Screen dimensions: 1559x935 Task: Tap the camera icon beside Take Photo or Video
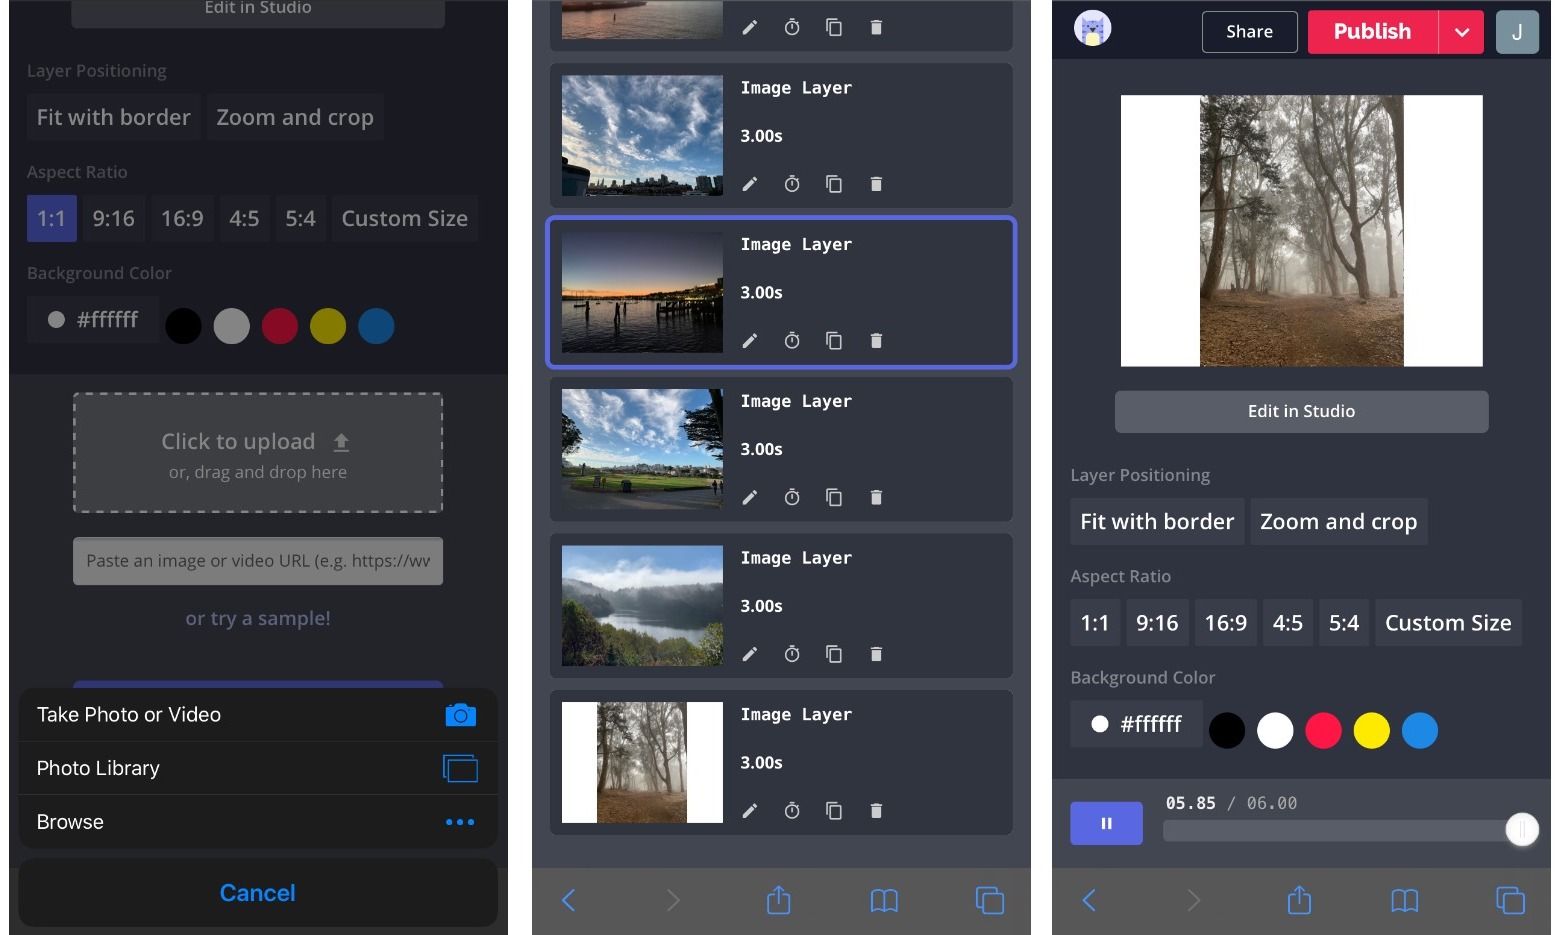460,715
